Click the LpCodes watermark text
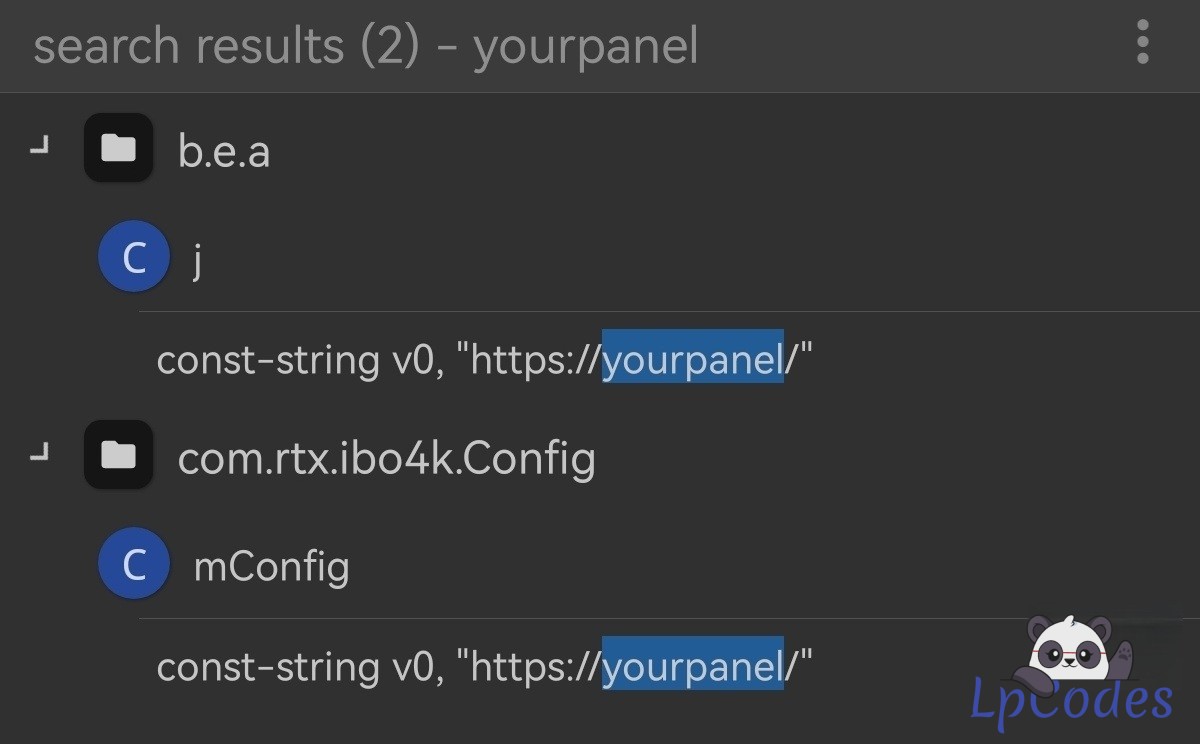This screenshot has height=744, width=1200. tap(1071, 701)
